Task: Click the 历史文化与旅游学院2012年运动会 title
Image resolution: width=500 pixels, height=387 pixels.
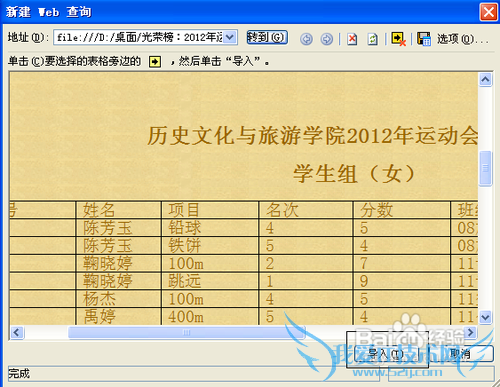Action: (x=313, y=136)
